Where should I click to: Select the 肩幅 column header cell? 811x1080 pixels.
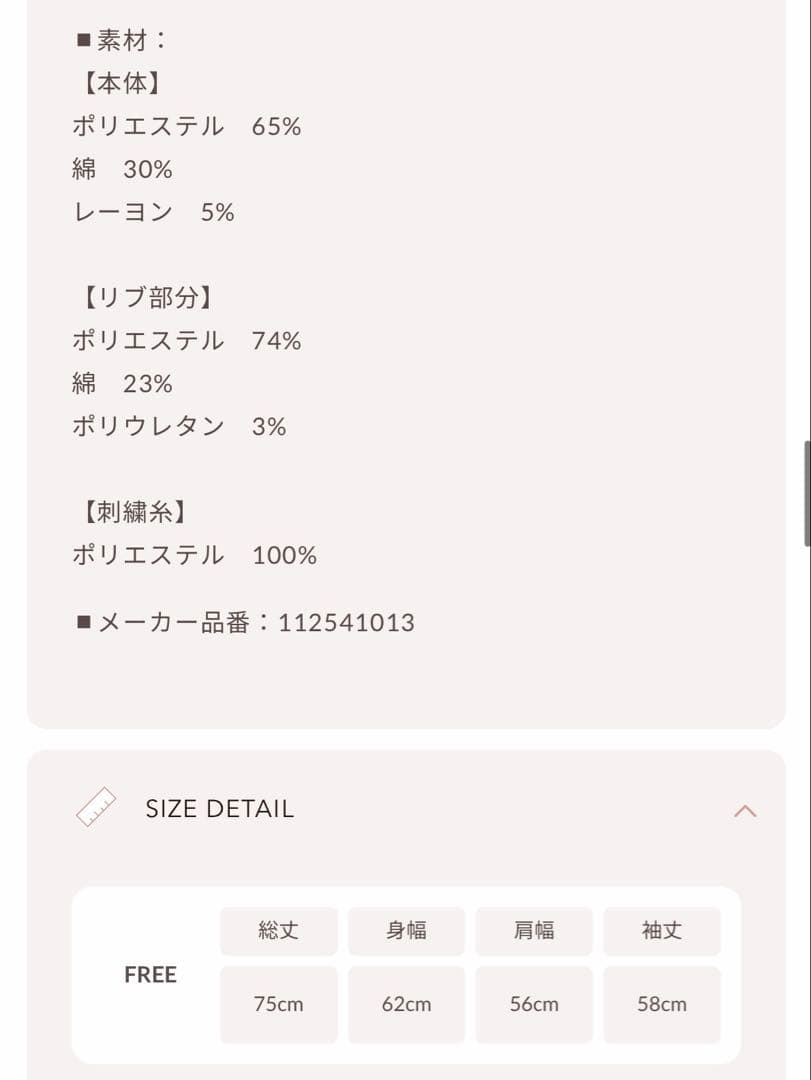[534, 930]
